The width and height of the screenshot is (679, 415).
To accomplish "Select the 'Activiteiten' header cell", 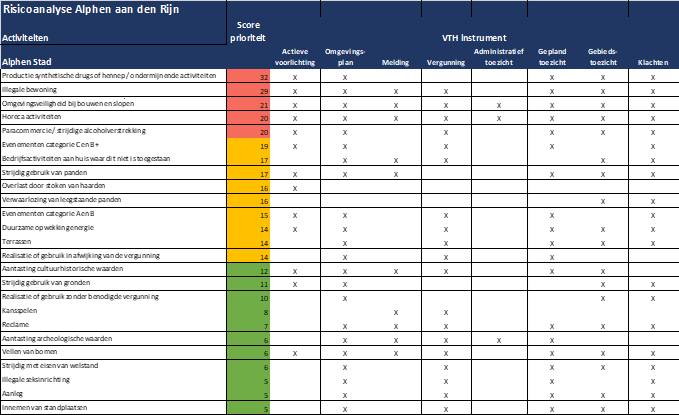I will coord(26,37).
